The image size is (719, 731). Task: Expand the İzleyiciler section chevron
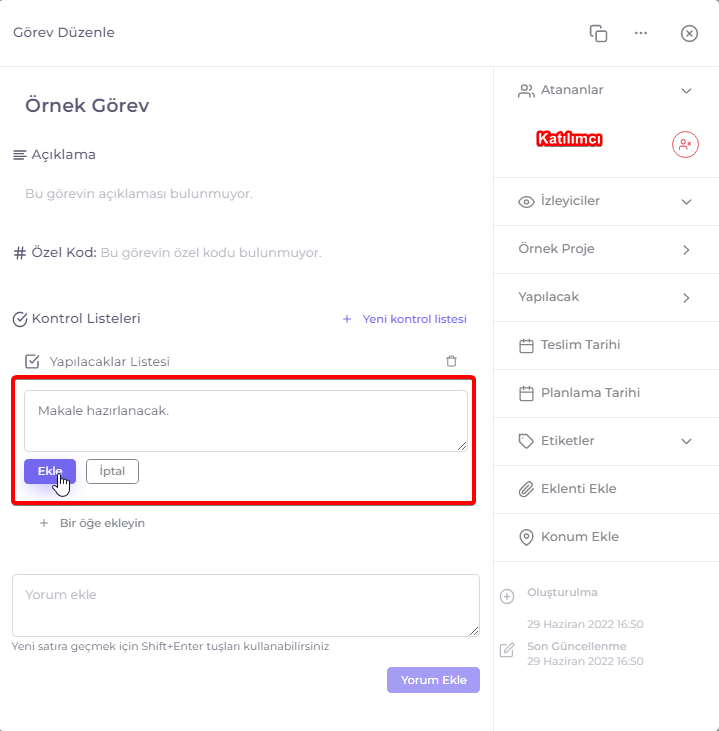pyautogui.click(x=686, y=202)
